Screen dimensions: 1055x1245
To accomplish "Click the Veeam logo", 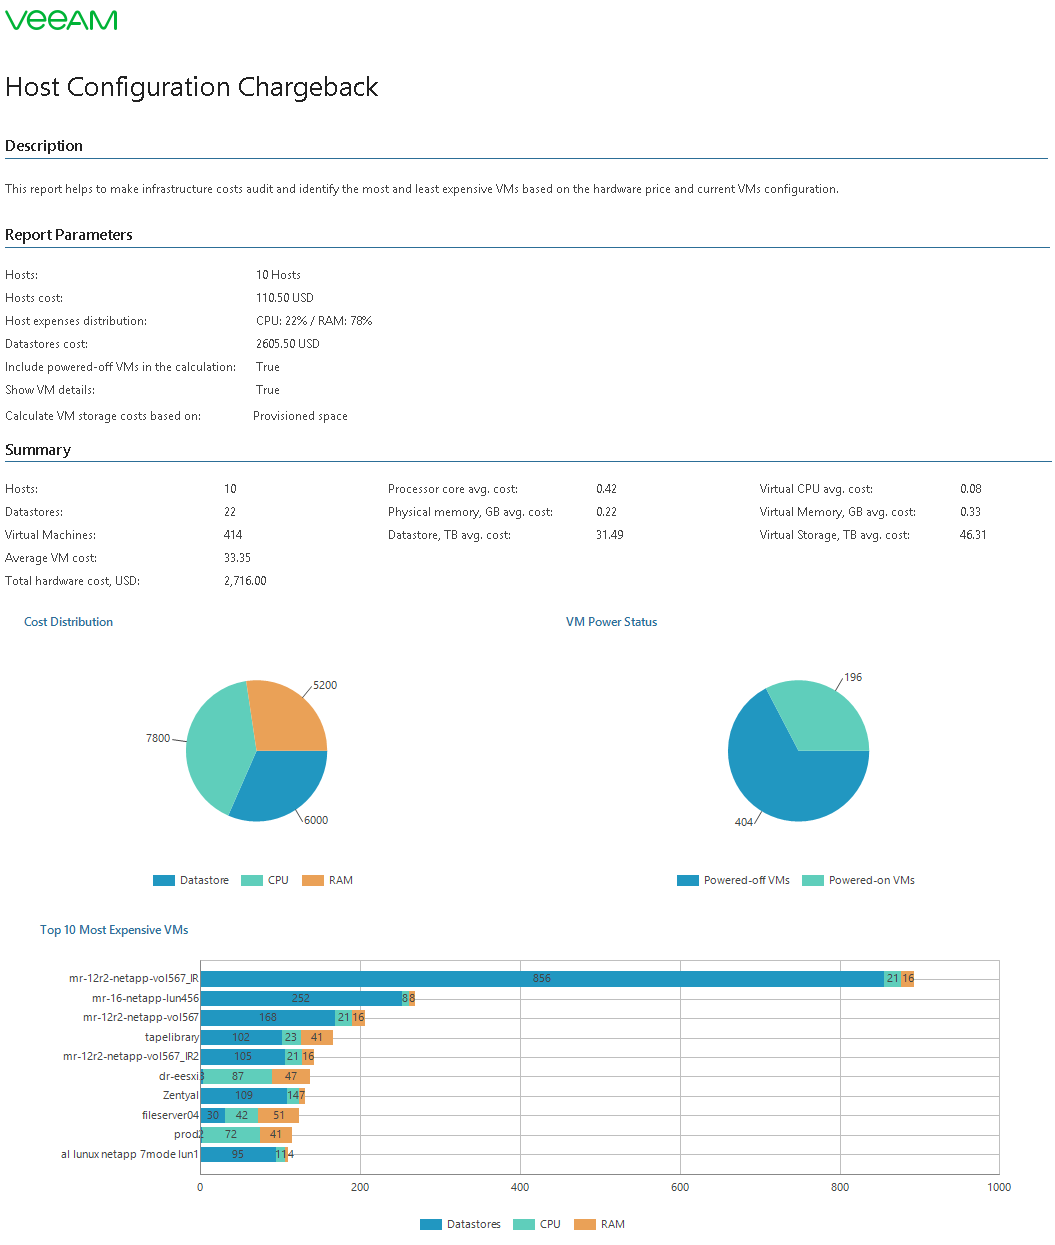I will (61, 20).
